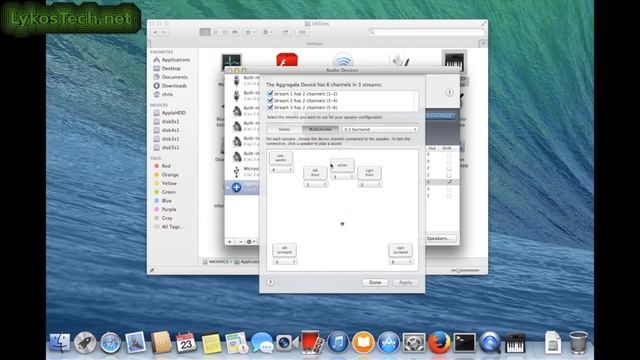Open Terminal from the Dock

click(464, 342)
